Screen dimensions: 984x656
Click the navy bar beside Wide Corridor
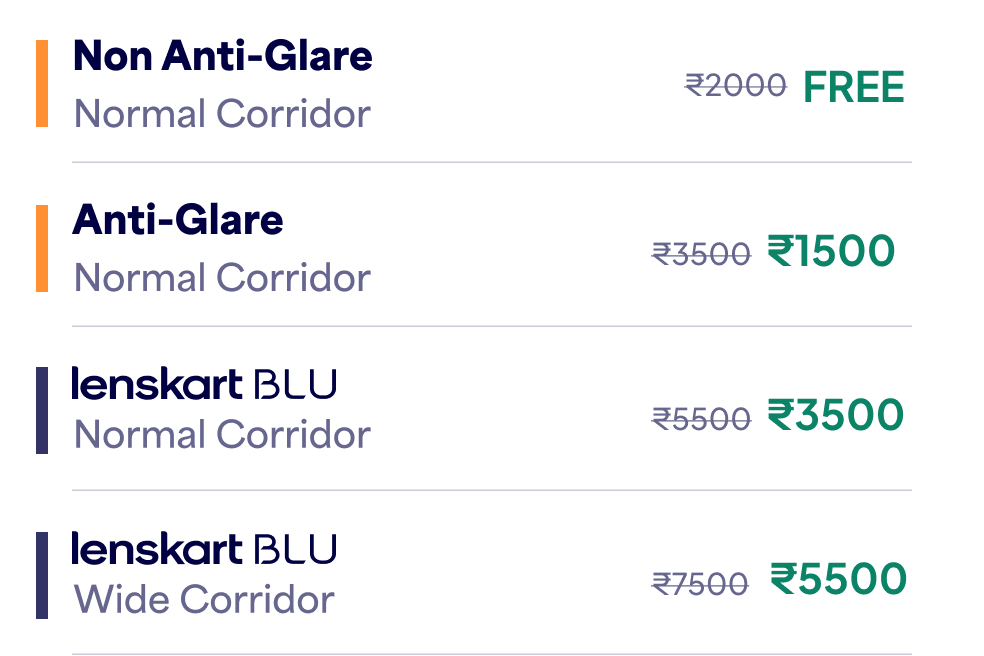pos(42,575)
